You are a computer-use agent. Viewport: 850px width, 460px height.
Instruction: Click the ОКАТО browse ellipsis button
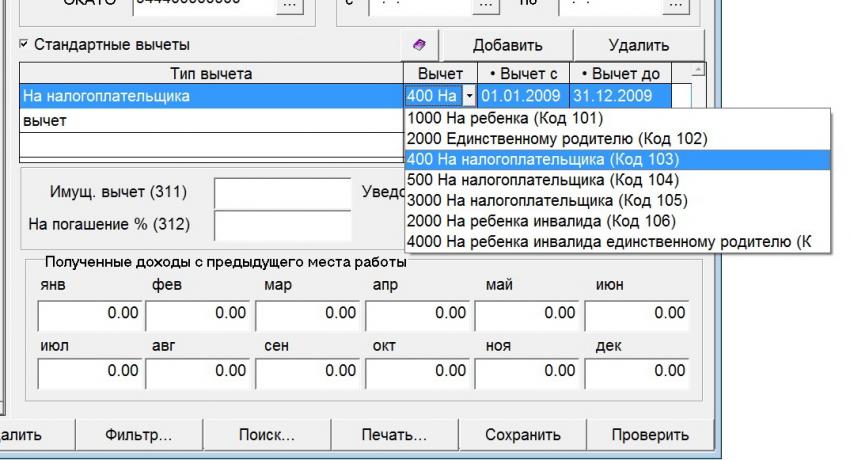click(x=290, y=6)
